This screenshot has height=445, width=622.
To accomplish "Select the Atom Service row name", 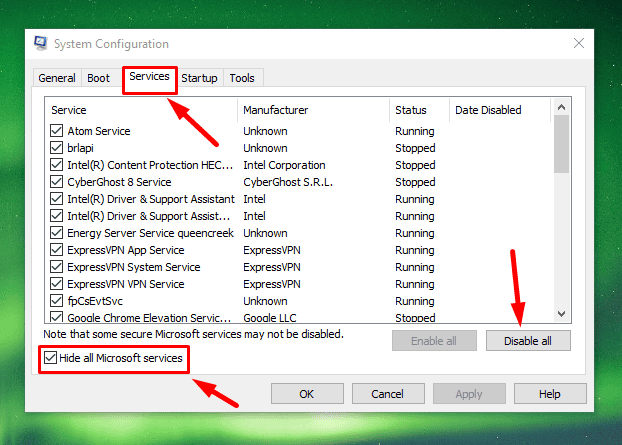I will coord(99,131).
